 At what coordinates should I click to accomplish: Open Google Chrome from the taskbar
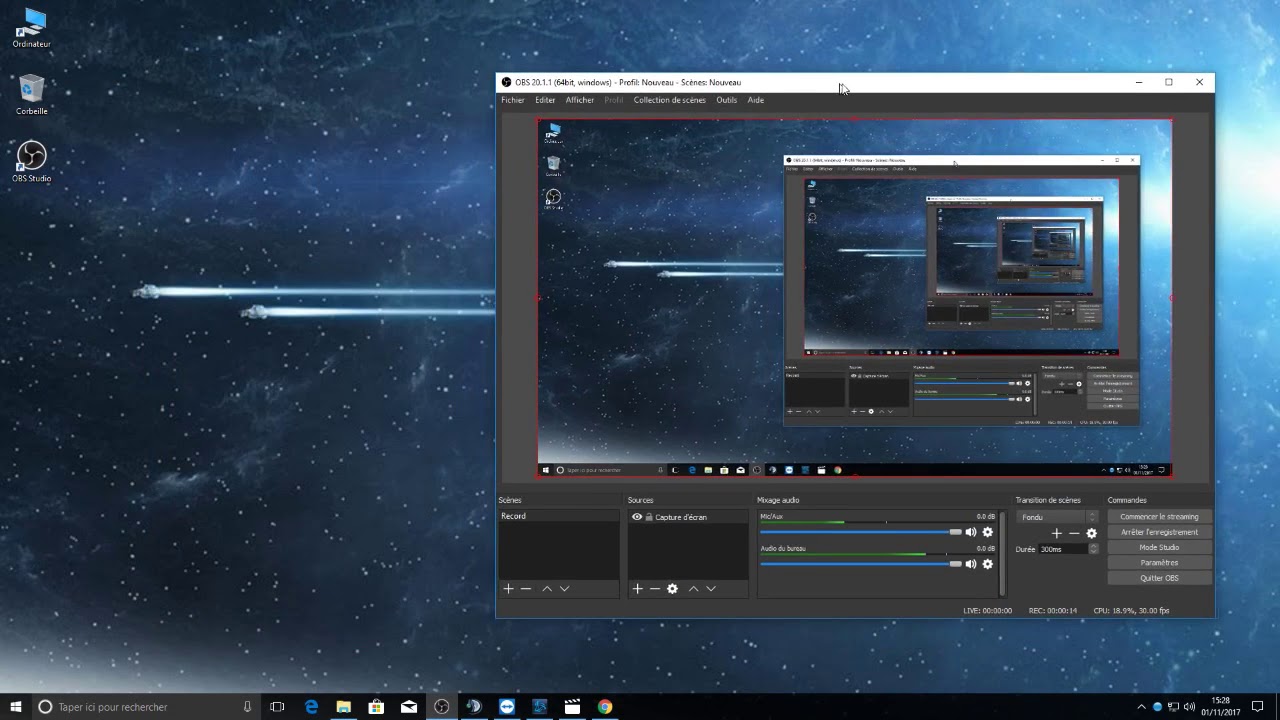(x=605, y=706)
